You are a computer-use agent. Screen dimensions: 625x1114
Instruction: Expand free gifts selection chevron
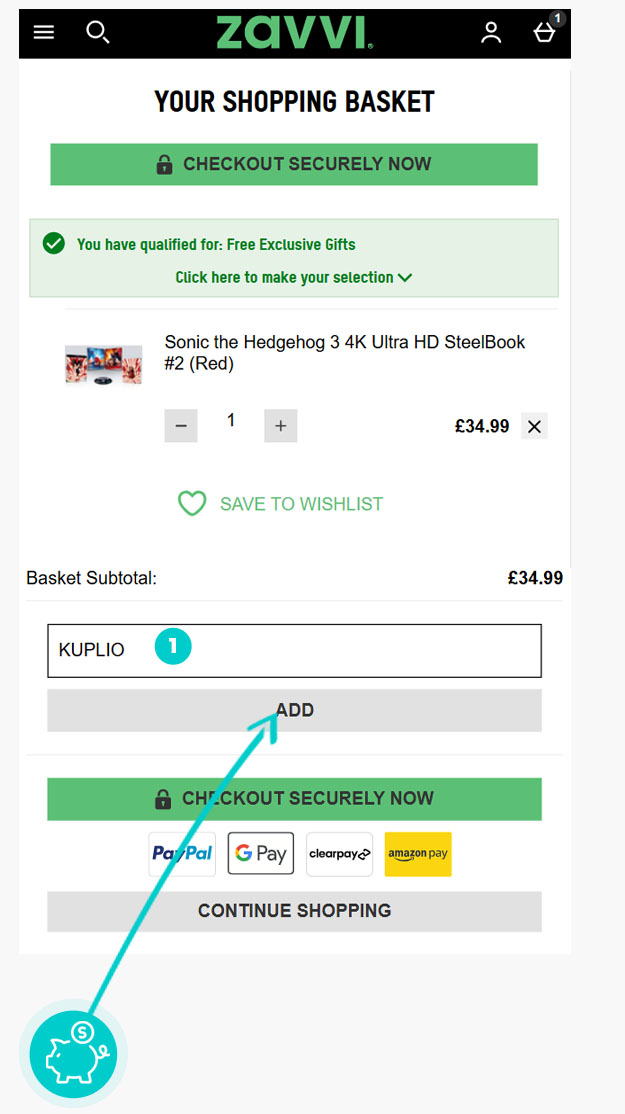(405, 278)
